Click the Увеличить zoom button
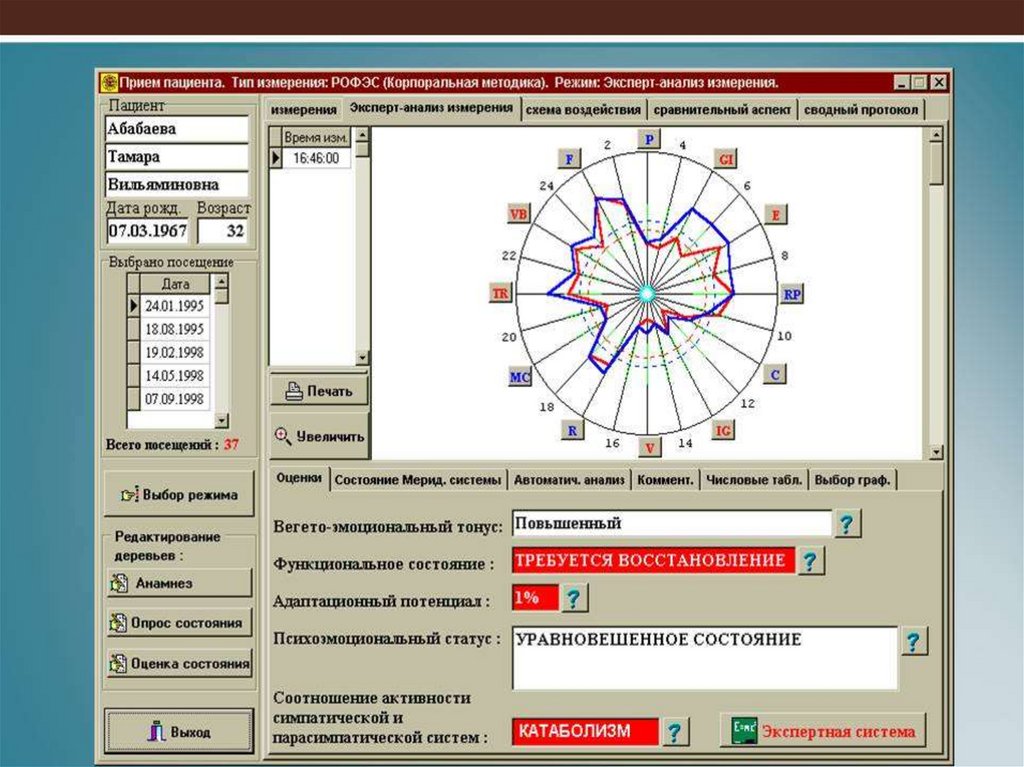The image size is (1024, 767). (x=319, y=436)
